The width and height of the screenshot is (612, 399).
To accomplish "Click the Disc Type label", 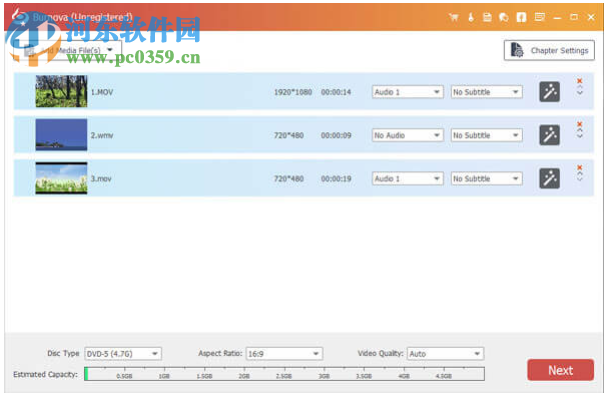I will tap(63, 353).
